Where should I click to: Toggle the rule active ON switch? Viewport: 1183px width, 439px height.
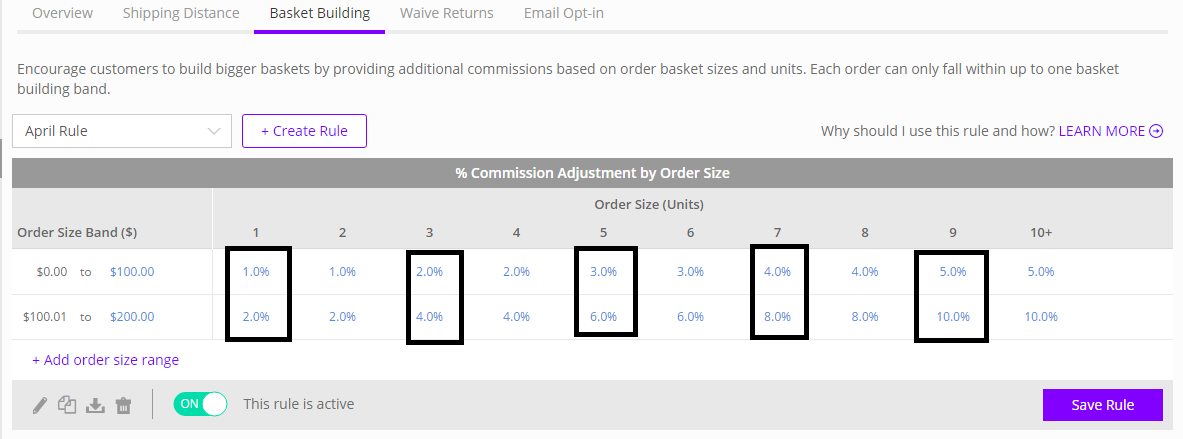point(200,404)
